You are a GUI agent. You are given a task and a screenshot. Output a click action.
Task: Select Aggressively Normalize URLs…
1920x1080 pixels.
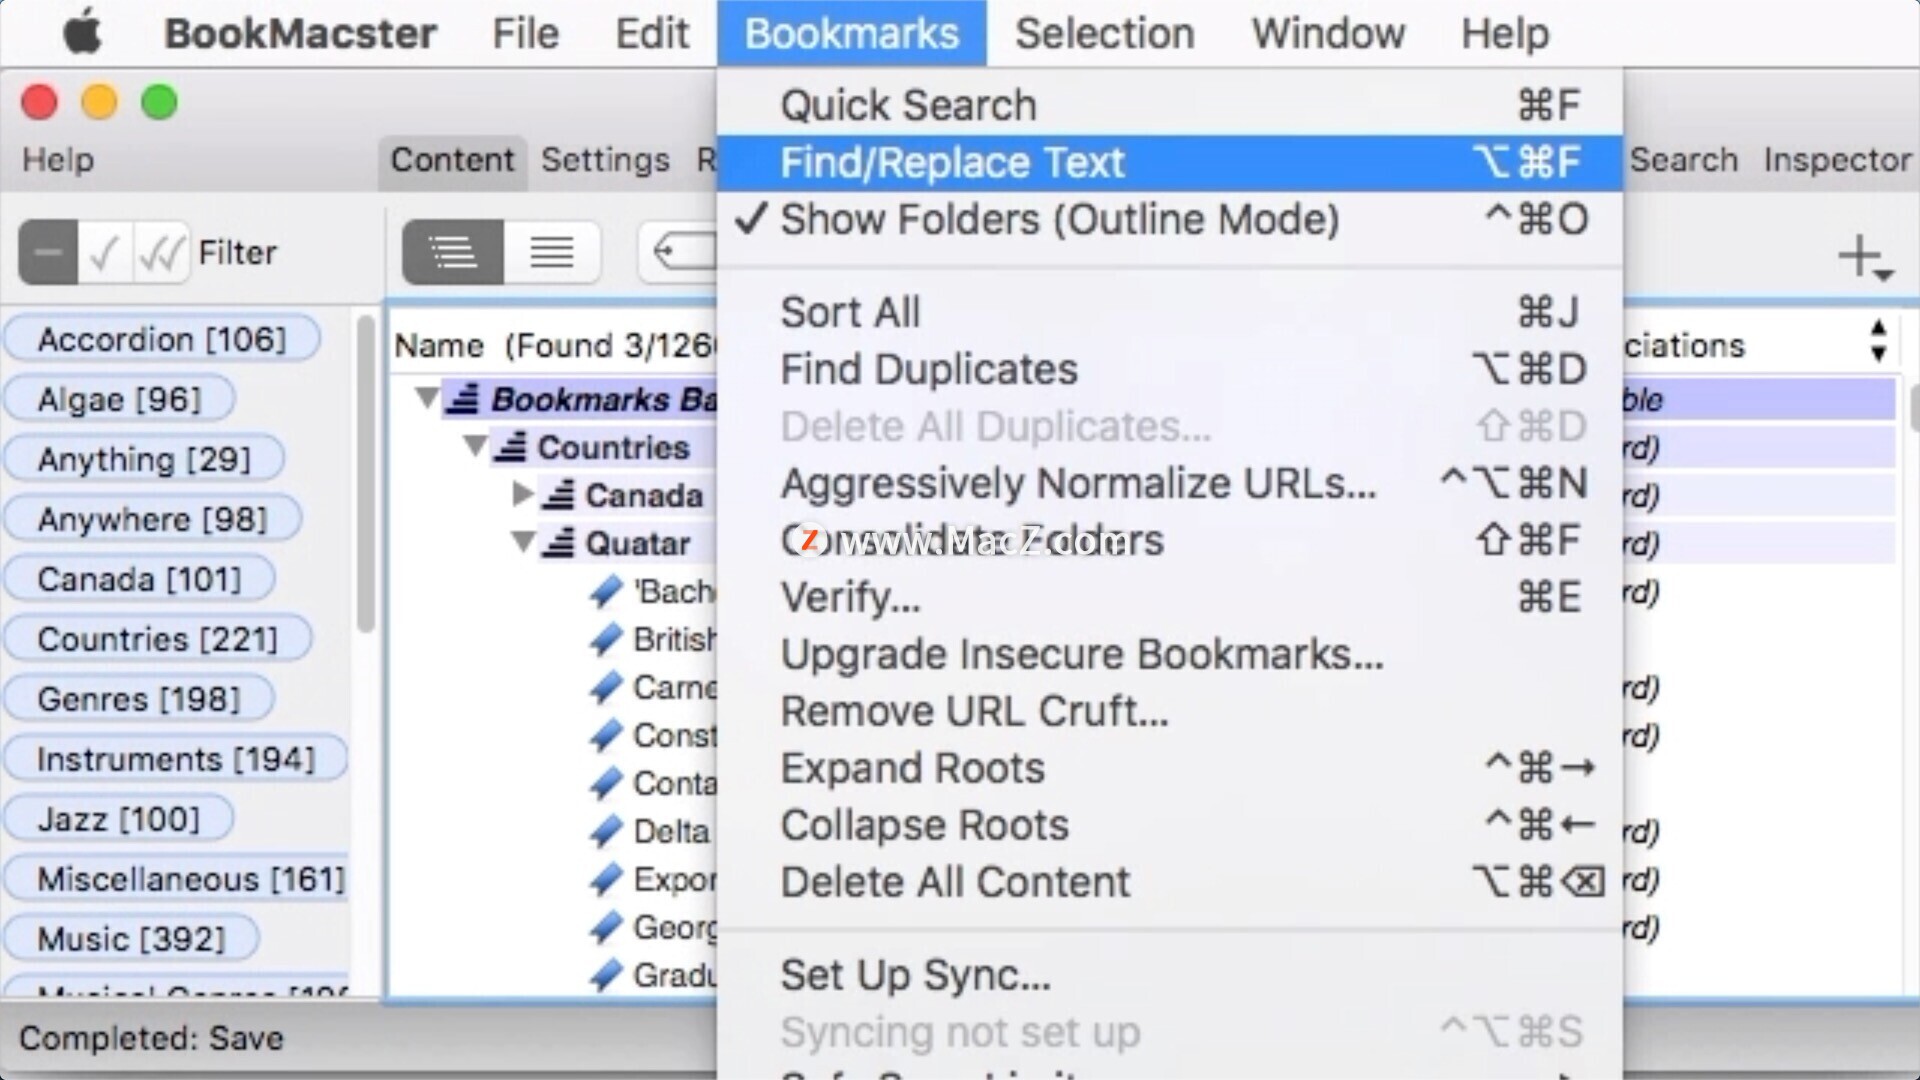1170,483
